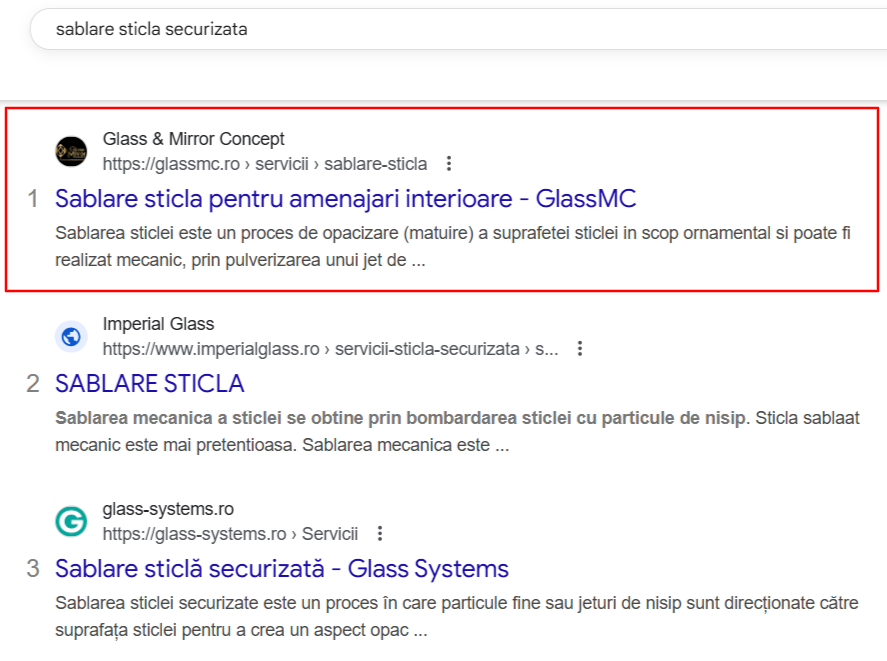The image size is (887, 661).
Task: Click the snippet starting 'Sablarea mecanica a sticlei'
Action: (457, 431)
